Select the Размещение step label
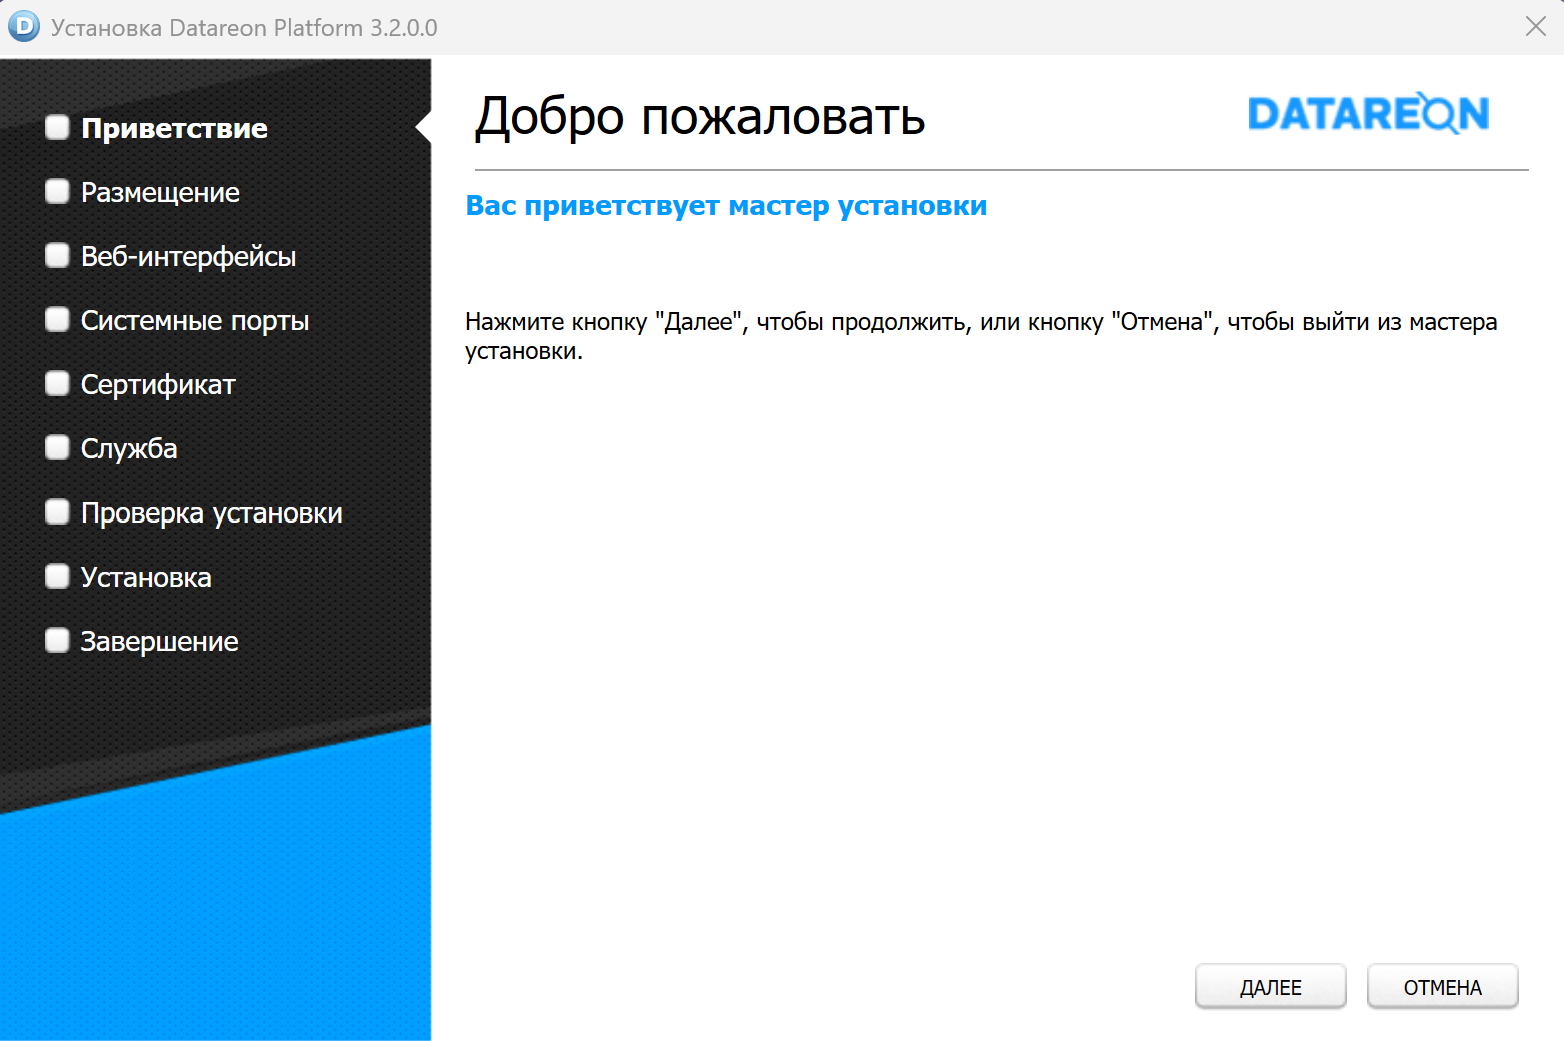 click(160, 192)
